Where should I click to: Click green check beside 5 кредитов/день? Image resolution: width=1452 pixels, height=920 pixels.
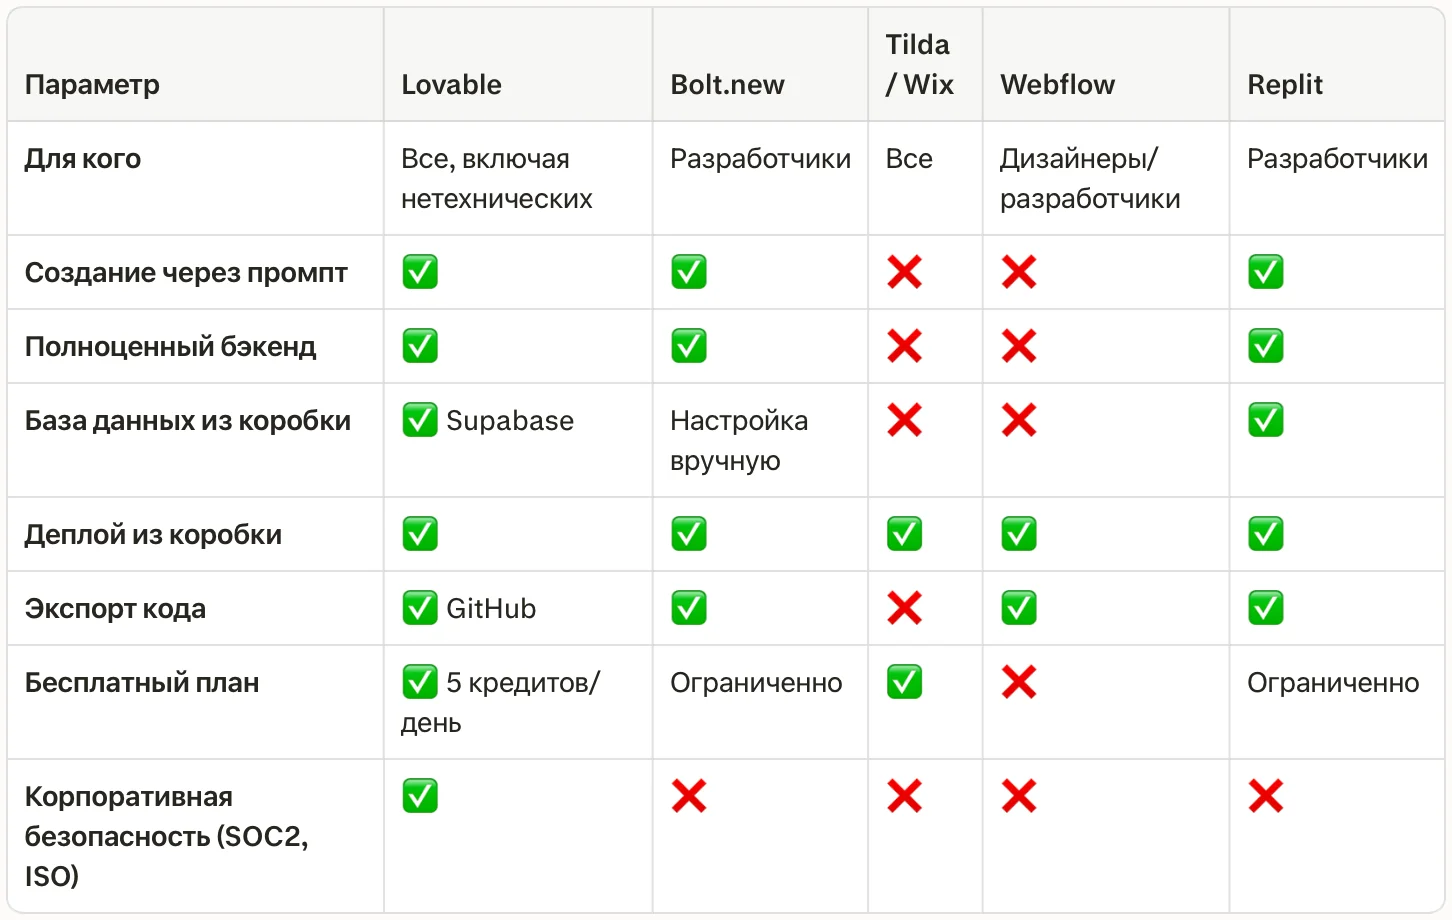click(x=420, y=682)
